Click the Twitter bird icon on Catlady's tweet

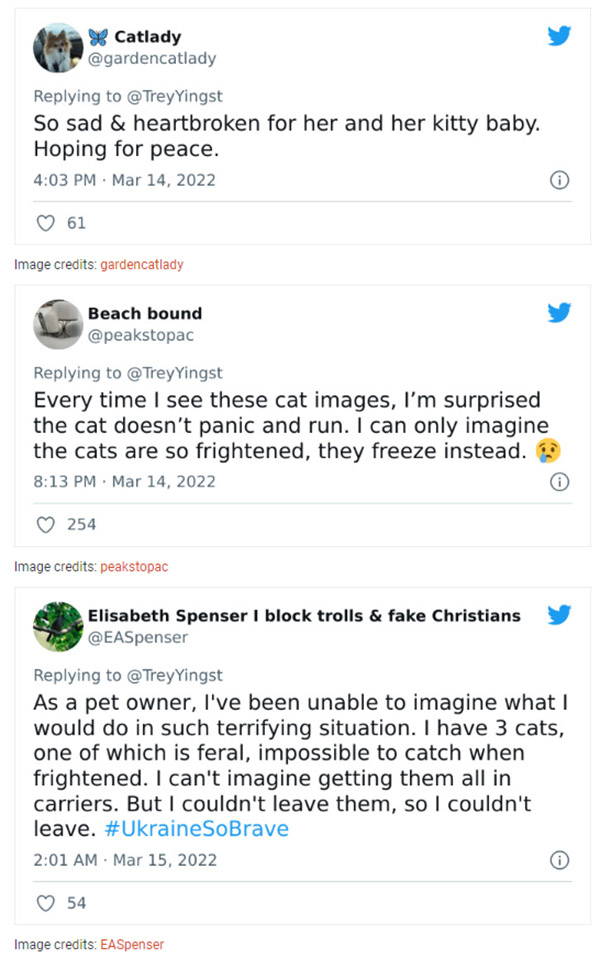coord(560,37)
